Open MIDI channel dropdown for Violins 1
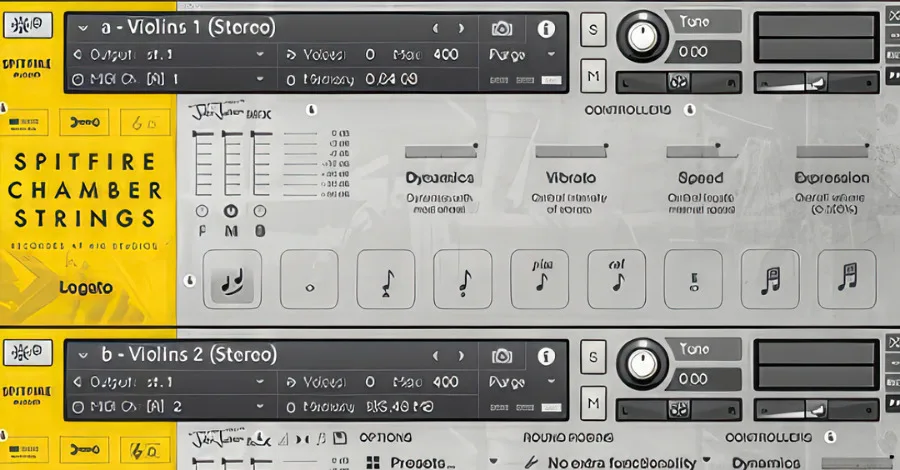Viewport: 900px width, 470px height. pyautogui.click(x=260, y=79)
